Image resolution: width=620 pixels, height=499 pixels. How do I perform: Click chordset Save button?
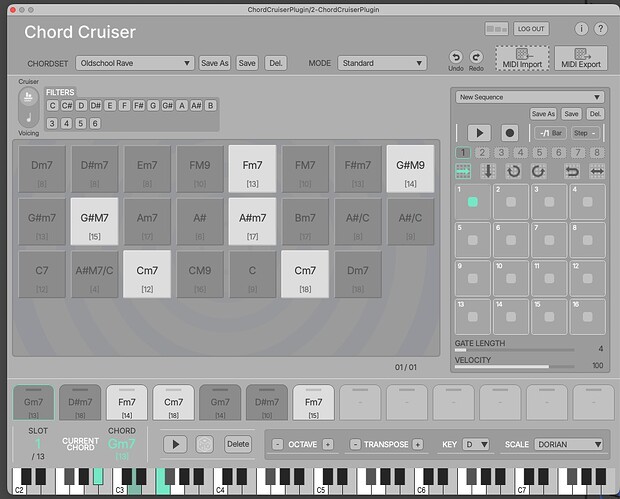[247, 63]
